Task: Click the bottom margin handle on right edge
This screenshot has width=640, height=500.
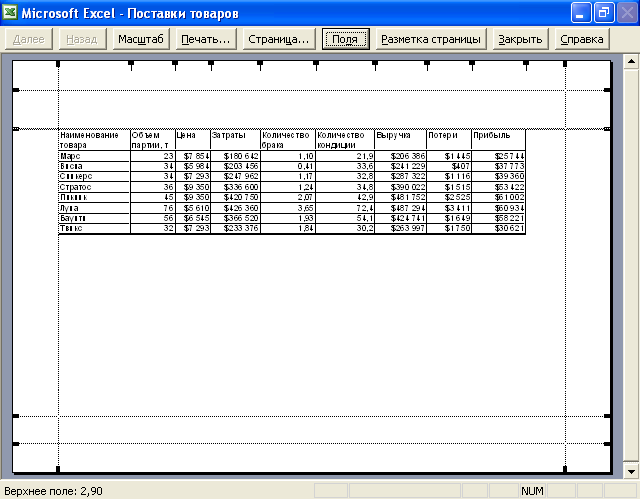Action: (x=607, y=416)
